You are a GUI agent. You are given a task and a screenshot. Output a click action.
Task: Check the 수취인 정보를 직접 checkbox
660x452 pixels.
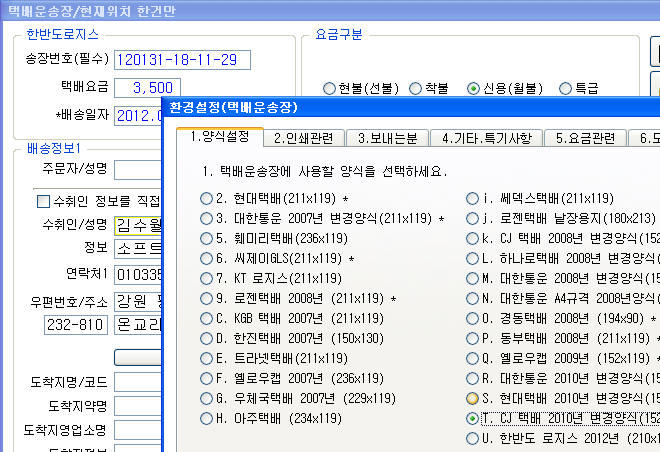43,201
